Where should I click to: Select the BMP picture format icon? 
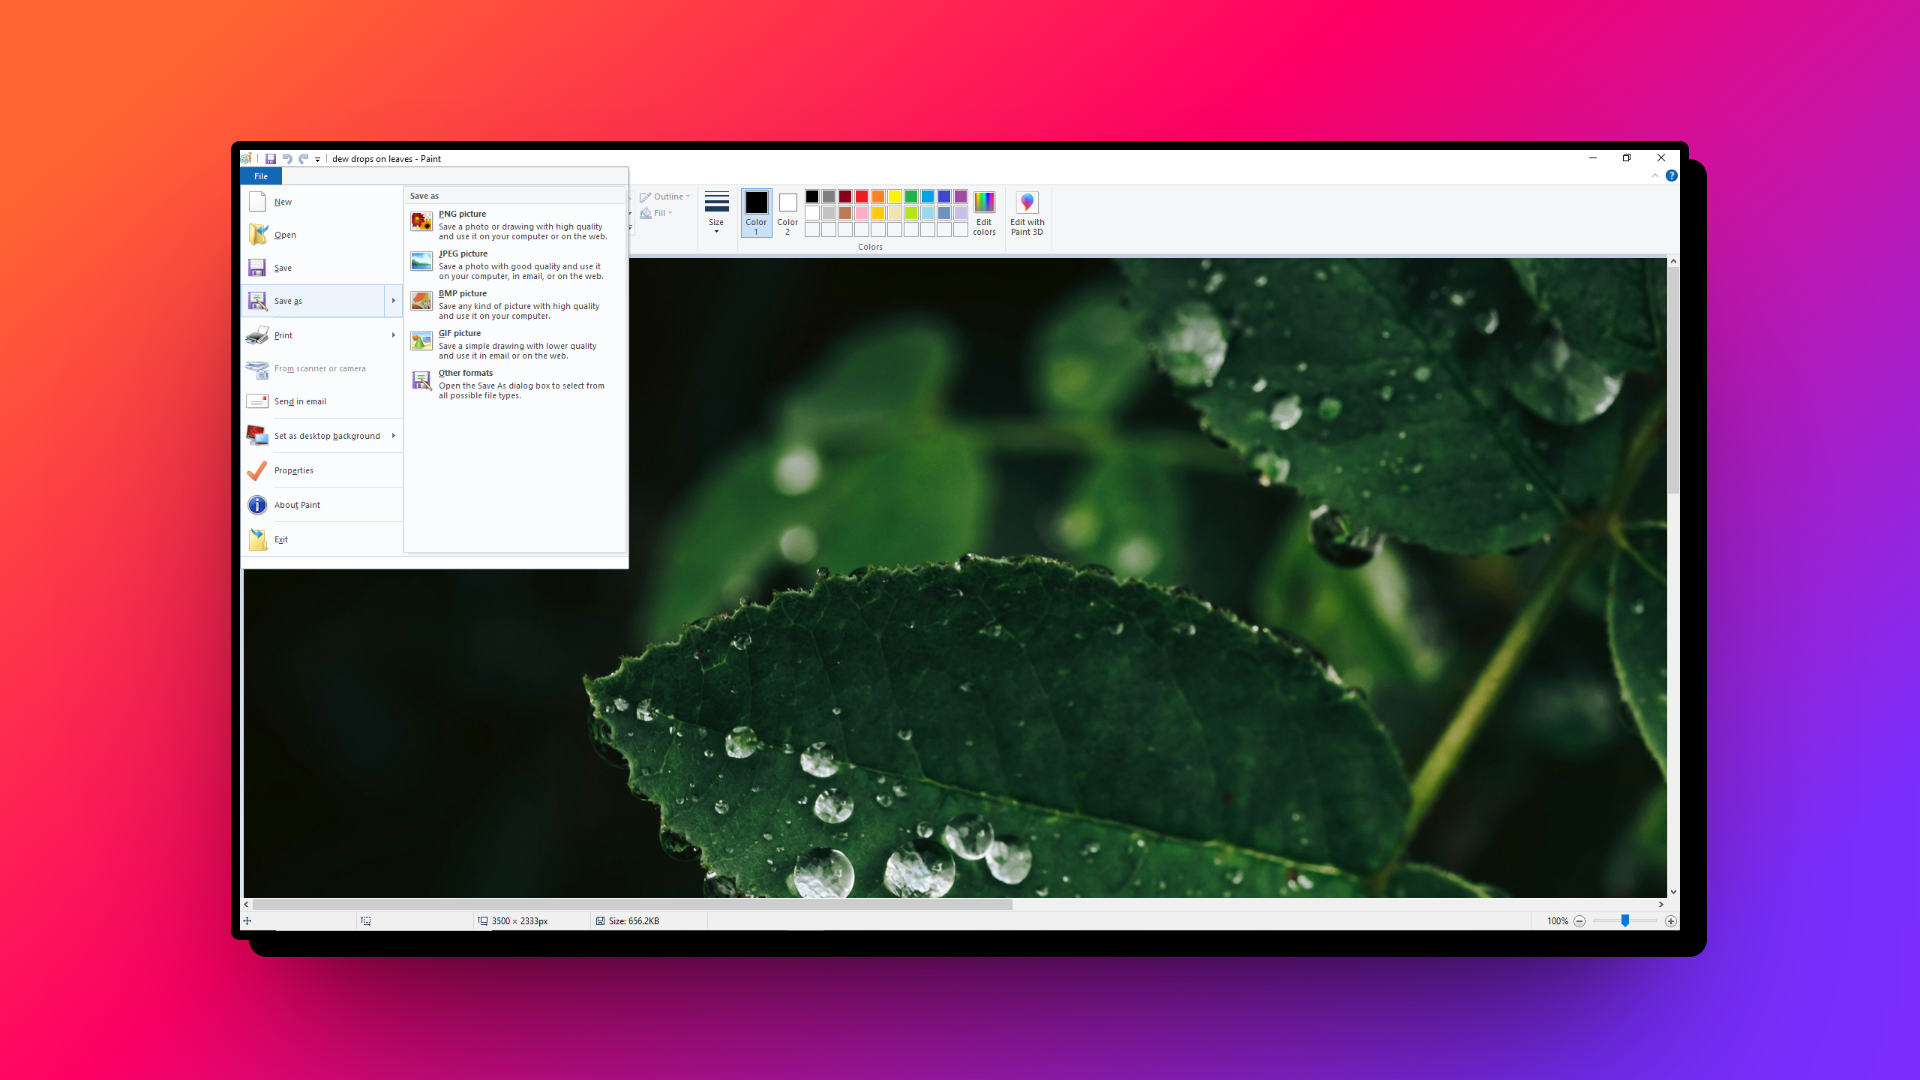pyautogui.click(x=421, y=301)
